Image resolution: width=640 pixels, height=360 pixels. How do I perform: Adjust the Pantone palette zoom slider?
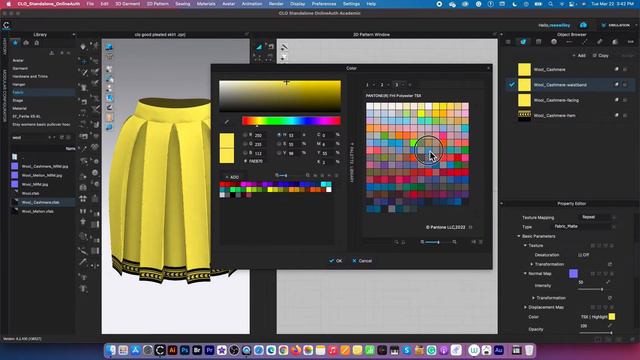(438, 242)
